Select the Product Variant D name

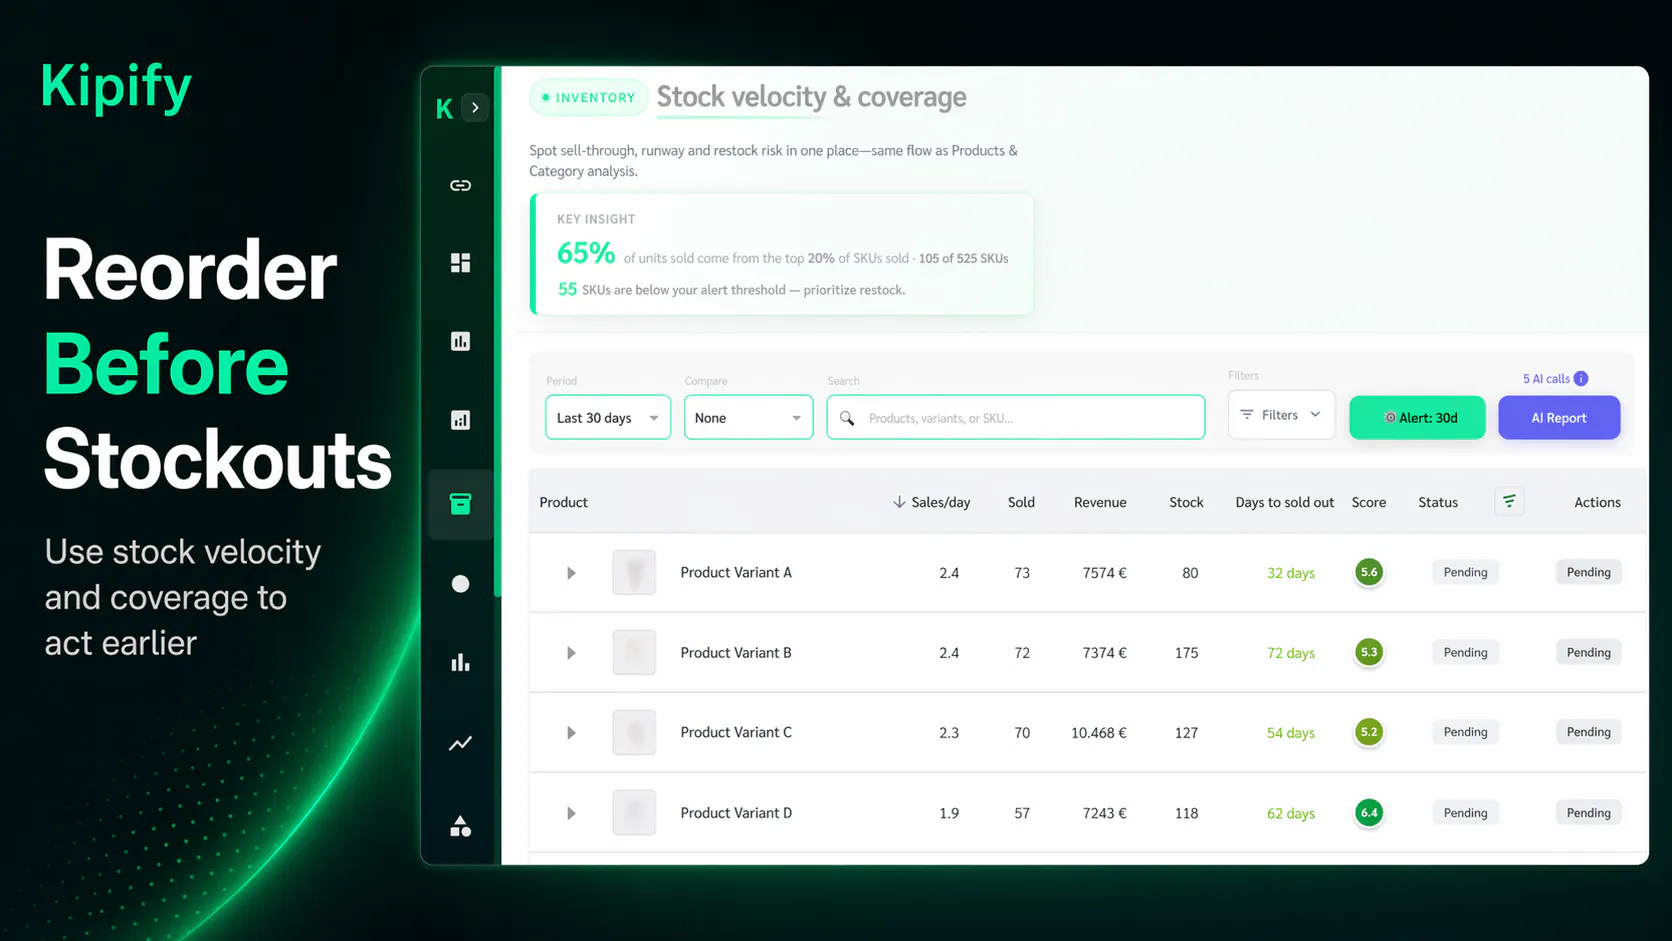pyautogui.click(x=736, y=813)
